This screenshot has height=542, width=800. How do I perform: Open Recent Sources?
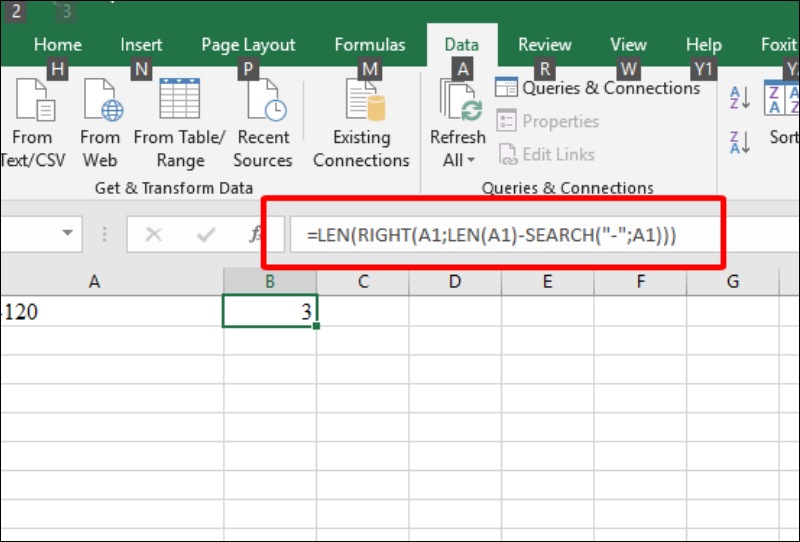pyautogui.click(x=263, y=102)
